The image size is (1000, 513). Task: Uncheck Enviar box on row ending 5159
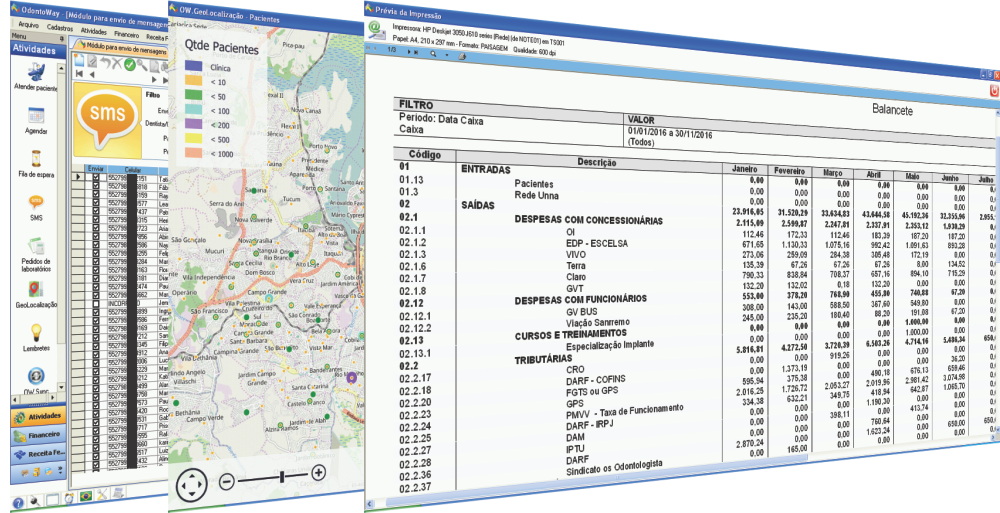(x=96, y=194)
